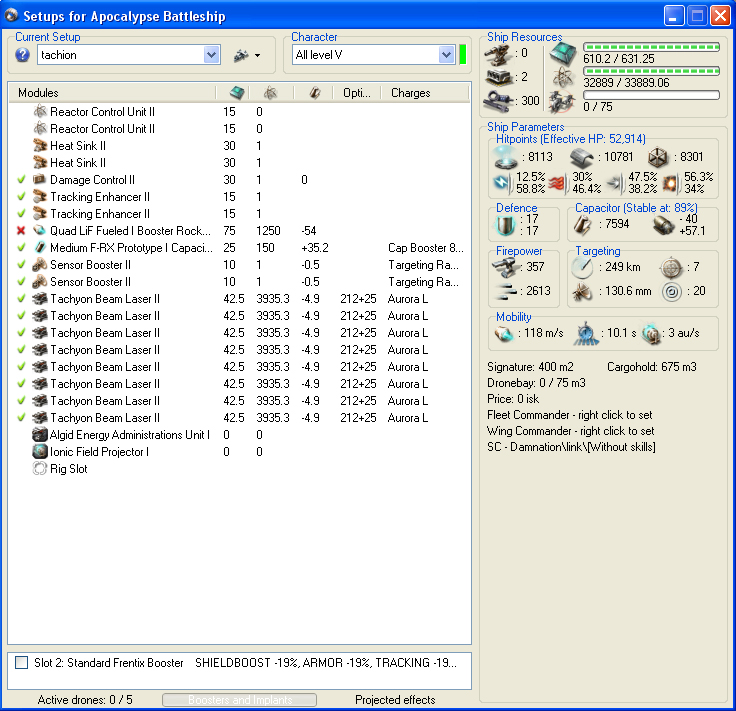Screen dimensions: 736x711
Task: Click the blue help question mark icon
Action: pyautogui.click(x=22, y=55)
